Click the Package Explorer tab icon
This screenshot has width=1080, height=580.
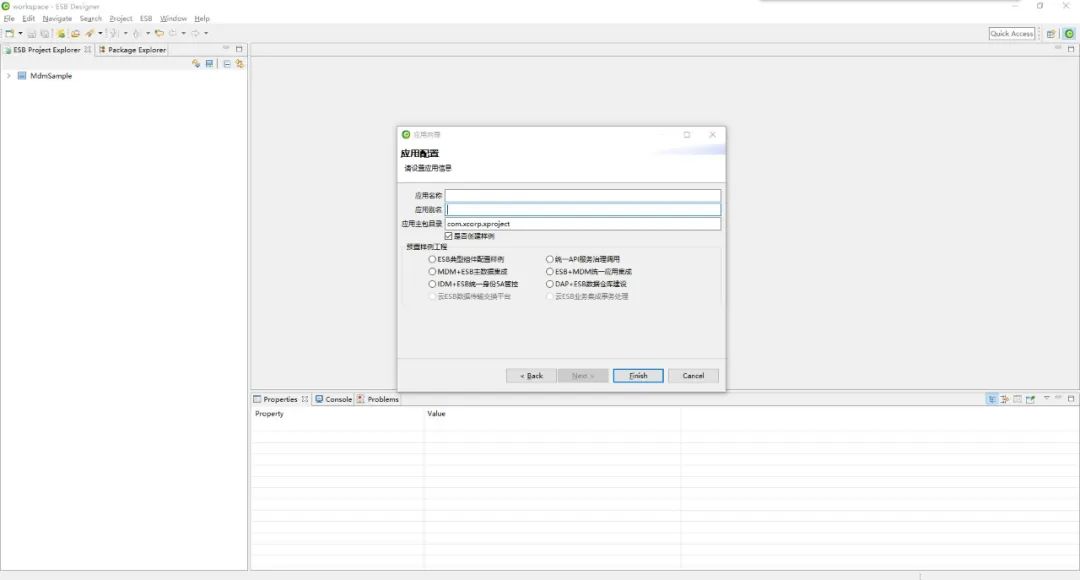click(102, 50)
